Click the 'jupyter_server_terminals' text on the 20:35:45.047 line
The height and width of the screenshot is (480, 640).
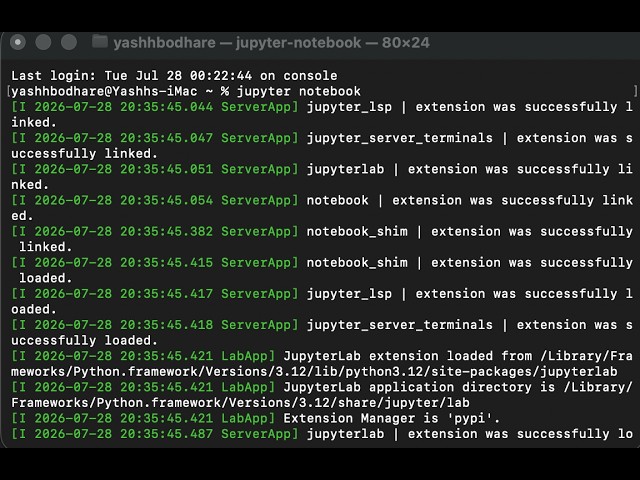(x=400, y=138)
